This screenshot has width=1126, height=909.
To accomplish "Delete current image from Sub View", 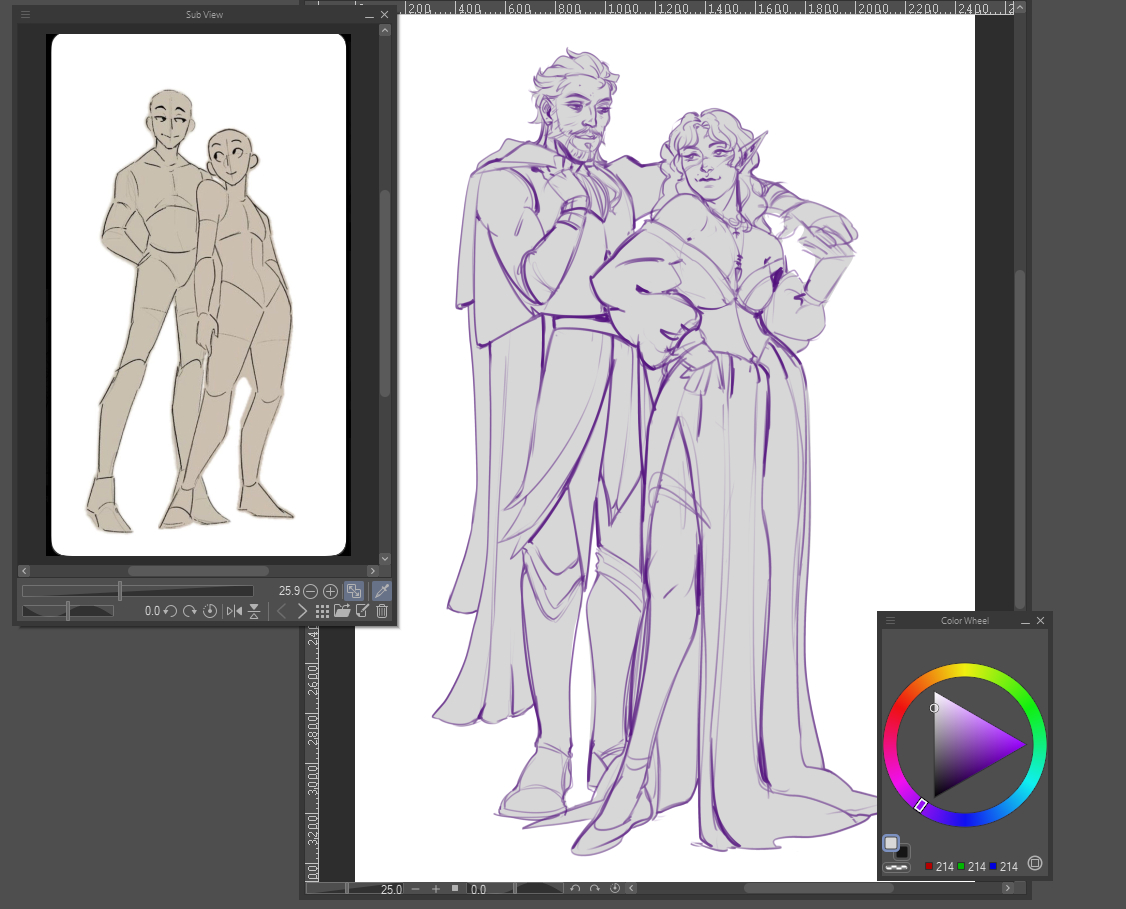I will point(382,611).
